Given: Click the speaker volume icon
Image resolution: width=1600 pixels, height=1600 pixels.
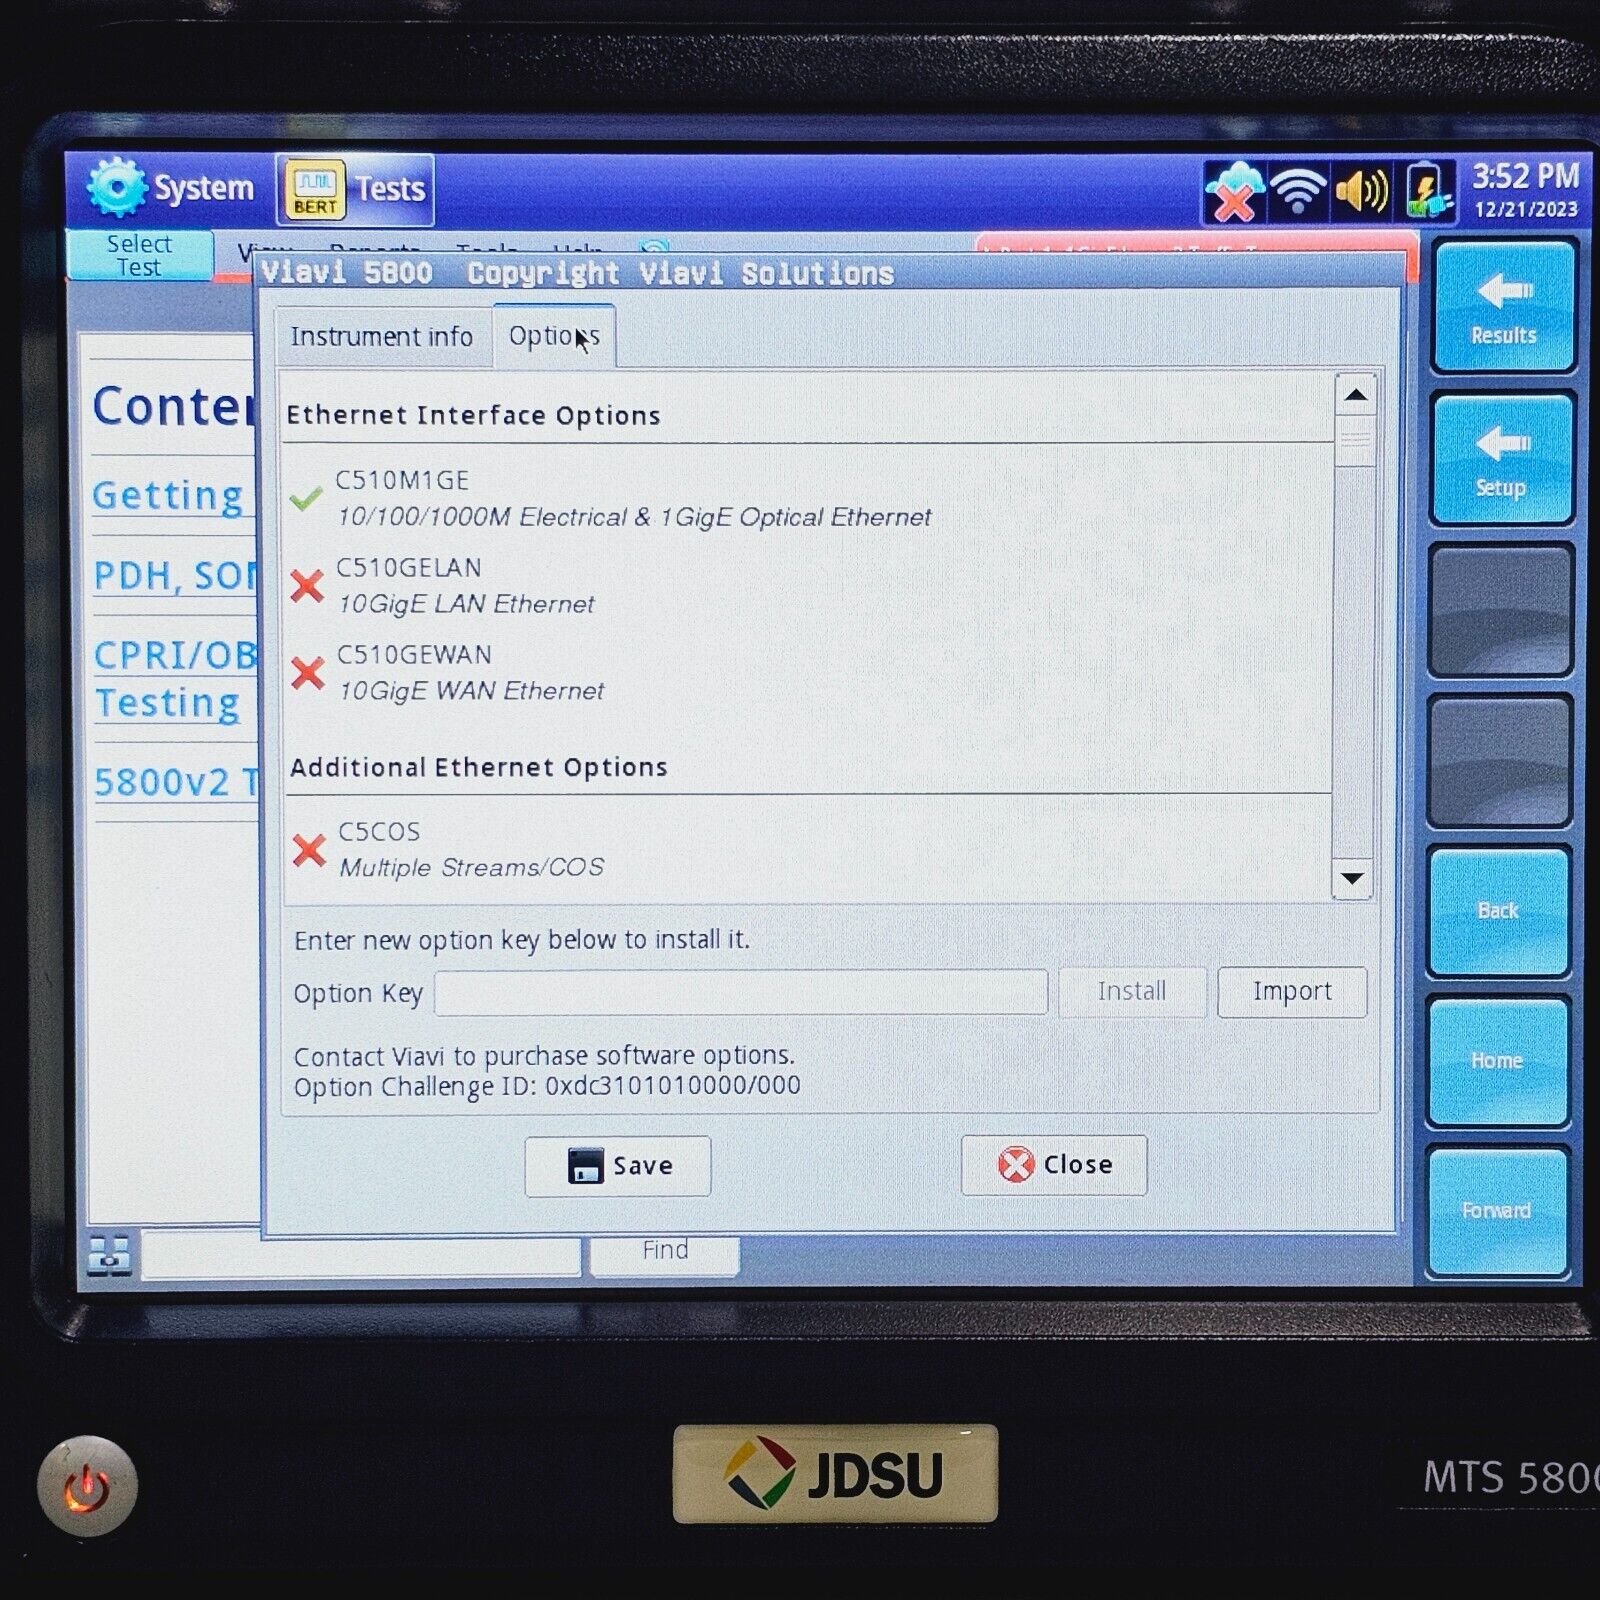Looking at the screenshot, I should [x=1362, y=188].
